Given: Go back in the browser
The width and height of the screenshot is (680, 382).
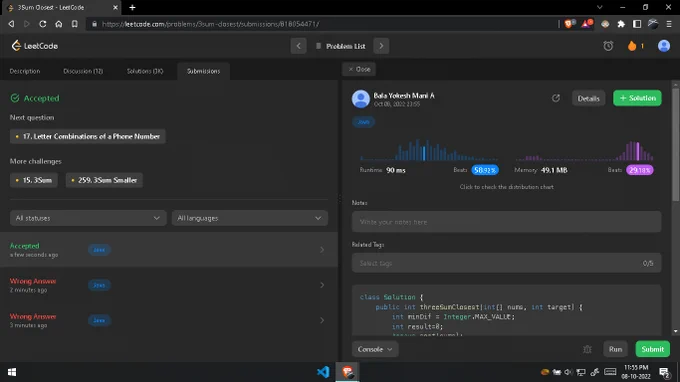Looking at the screenshot, I should 11,24.
